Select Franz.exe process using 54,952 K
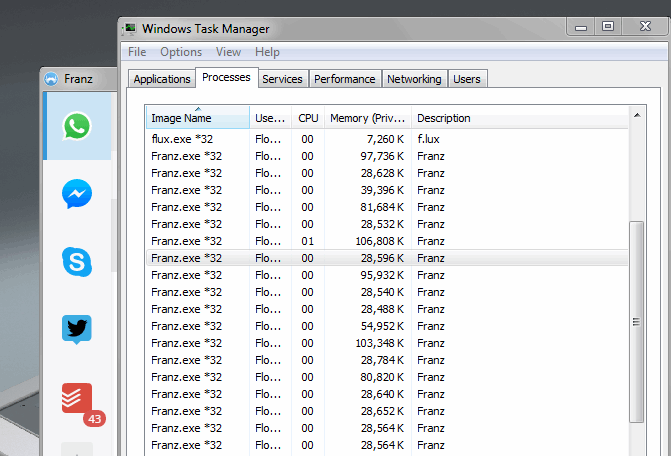This screenshot has width=671, height=456. point(387,326)
